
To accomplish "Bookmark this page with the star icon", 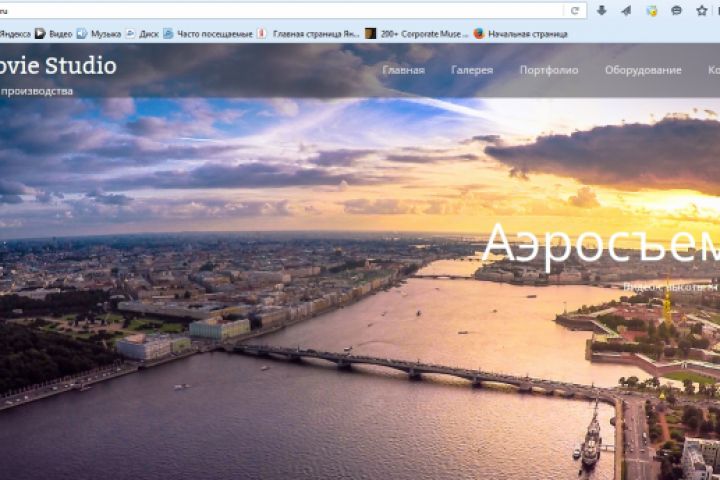I will tap(702, 11).
